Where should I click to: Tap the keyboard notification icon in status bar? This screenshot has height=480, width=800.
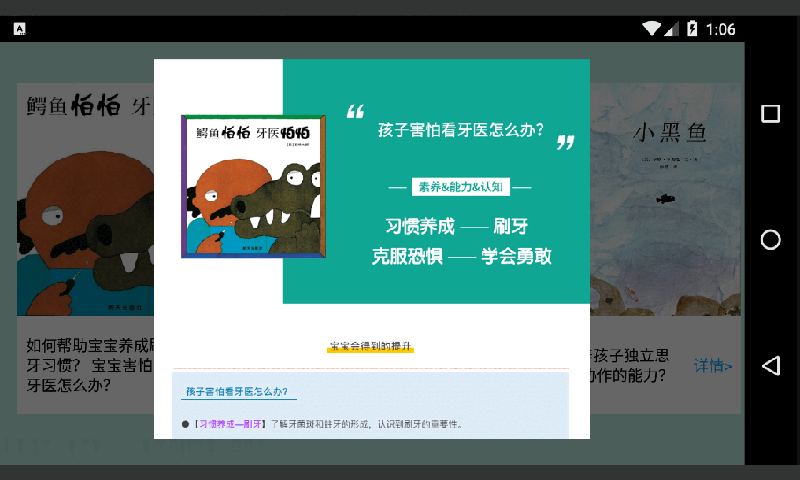click(19, 29)
